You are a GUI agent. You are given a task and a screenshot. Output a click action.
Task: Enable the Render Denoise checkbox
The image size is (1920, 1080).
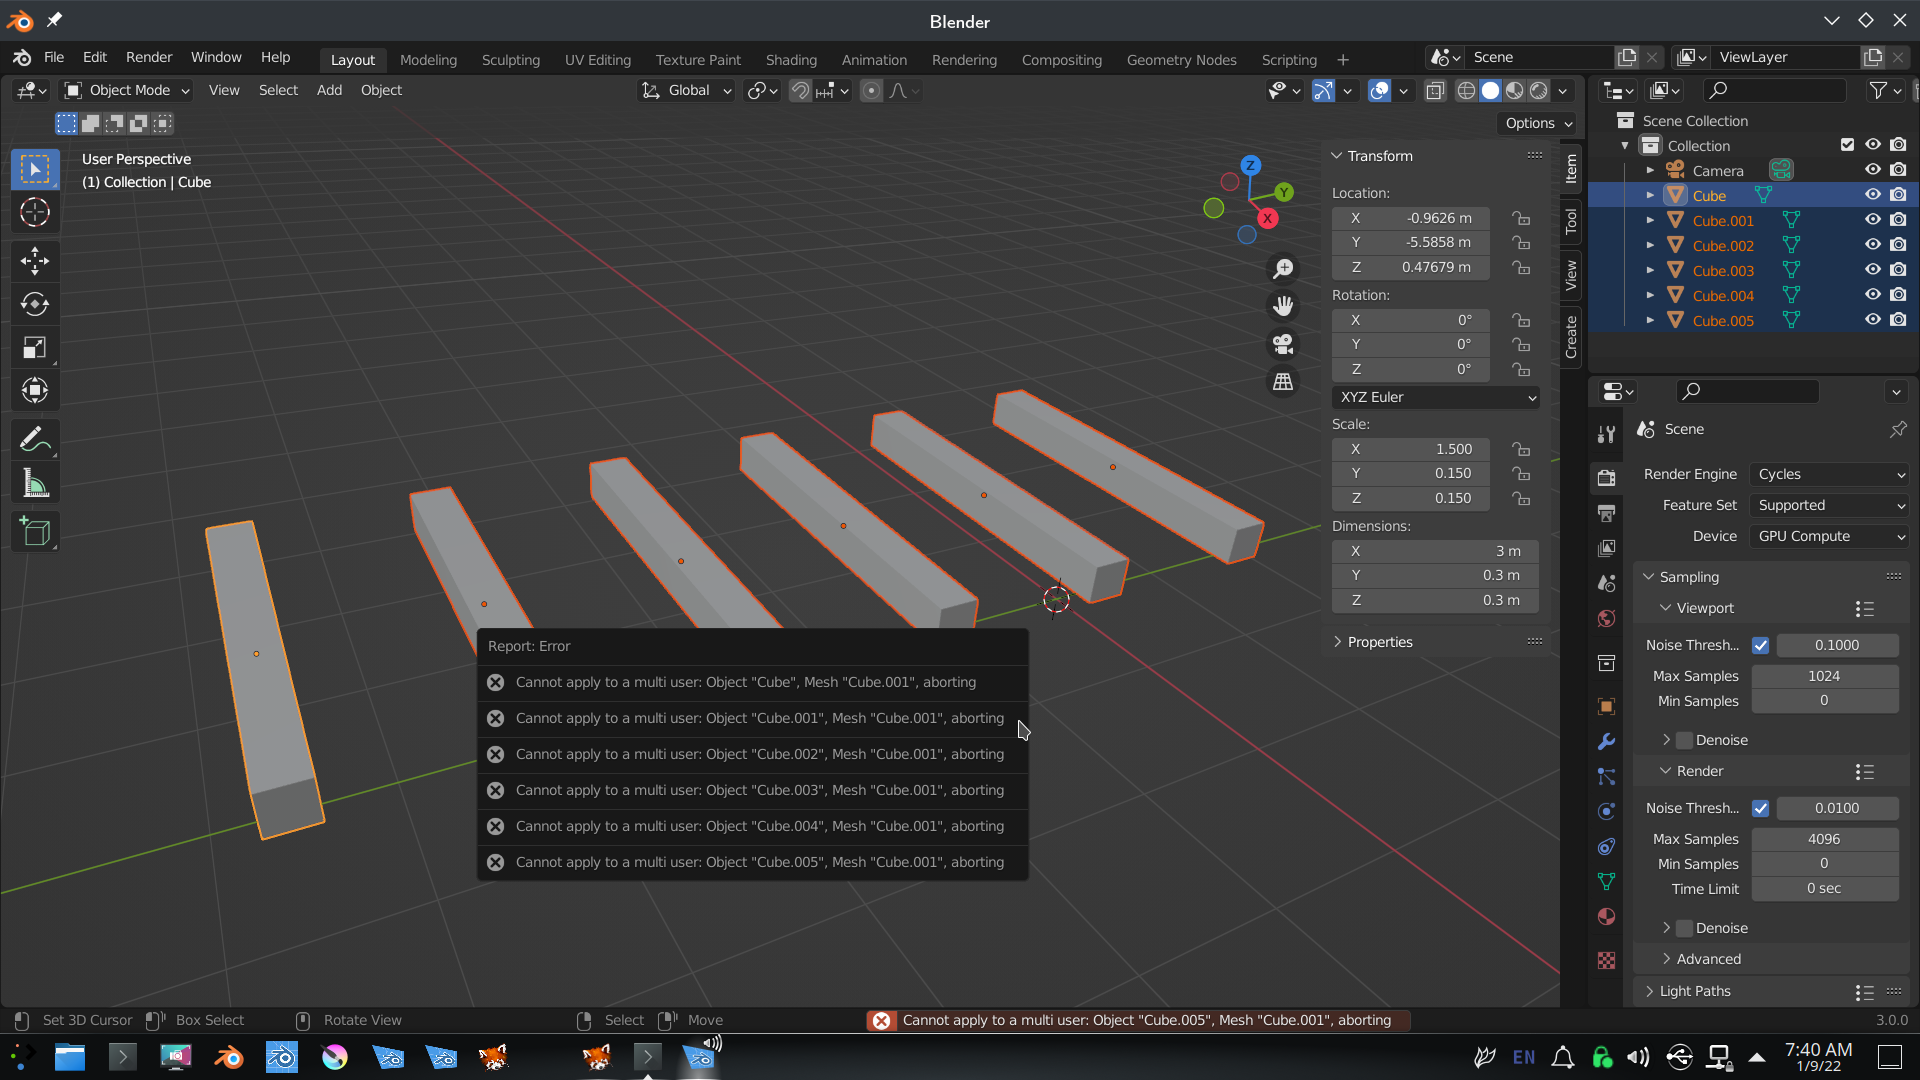(x=1685, y=928)
